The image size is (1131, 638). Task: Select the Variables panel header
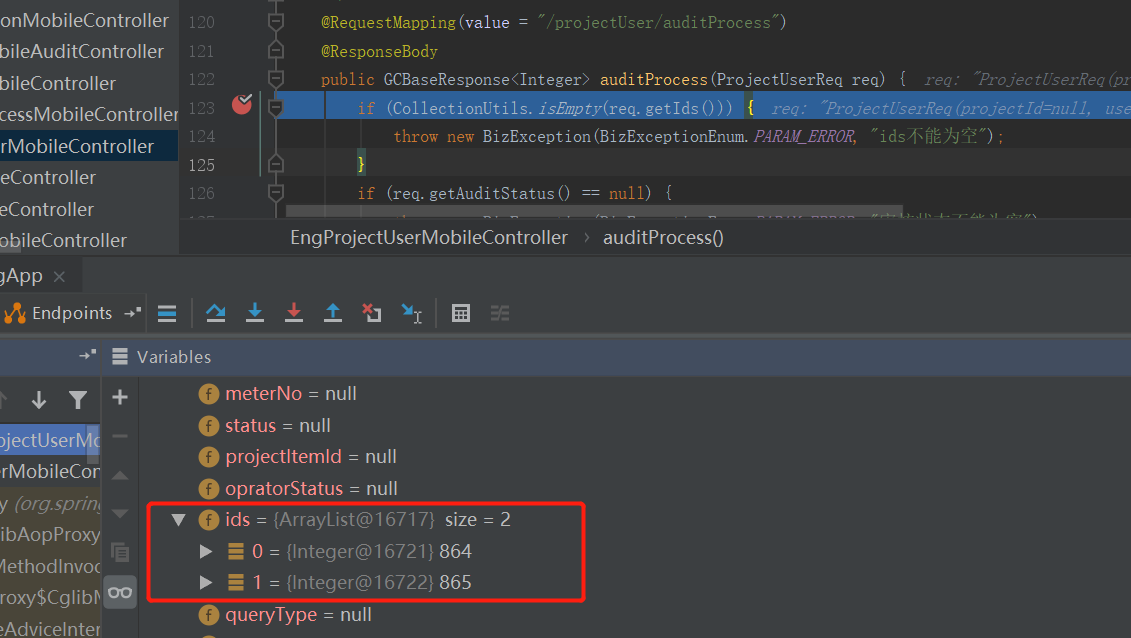[x=174, y=357]
